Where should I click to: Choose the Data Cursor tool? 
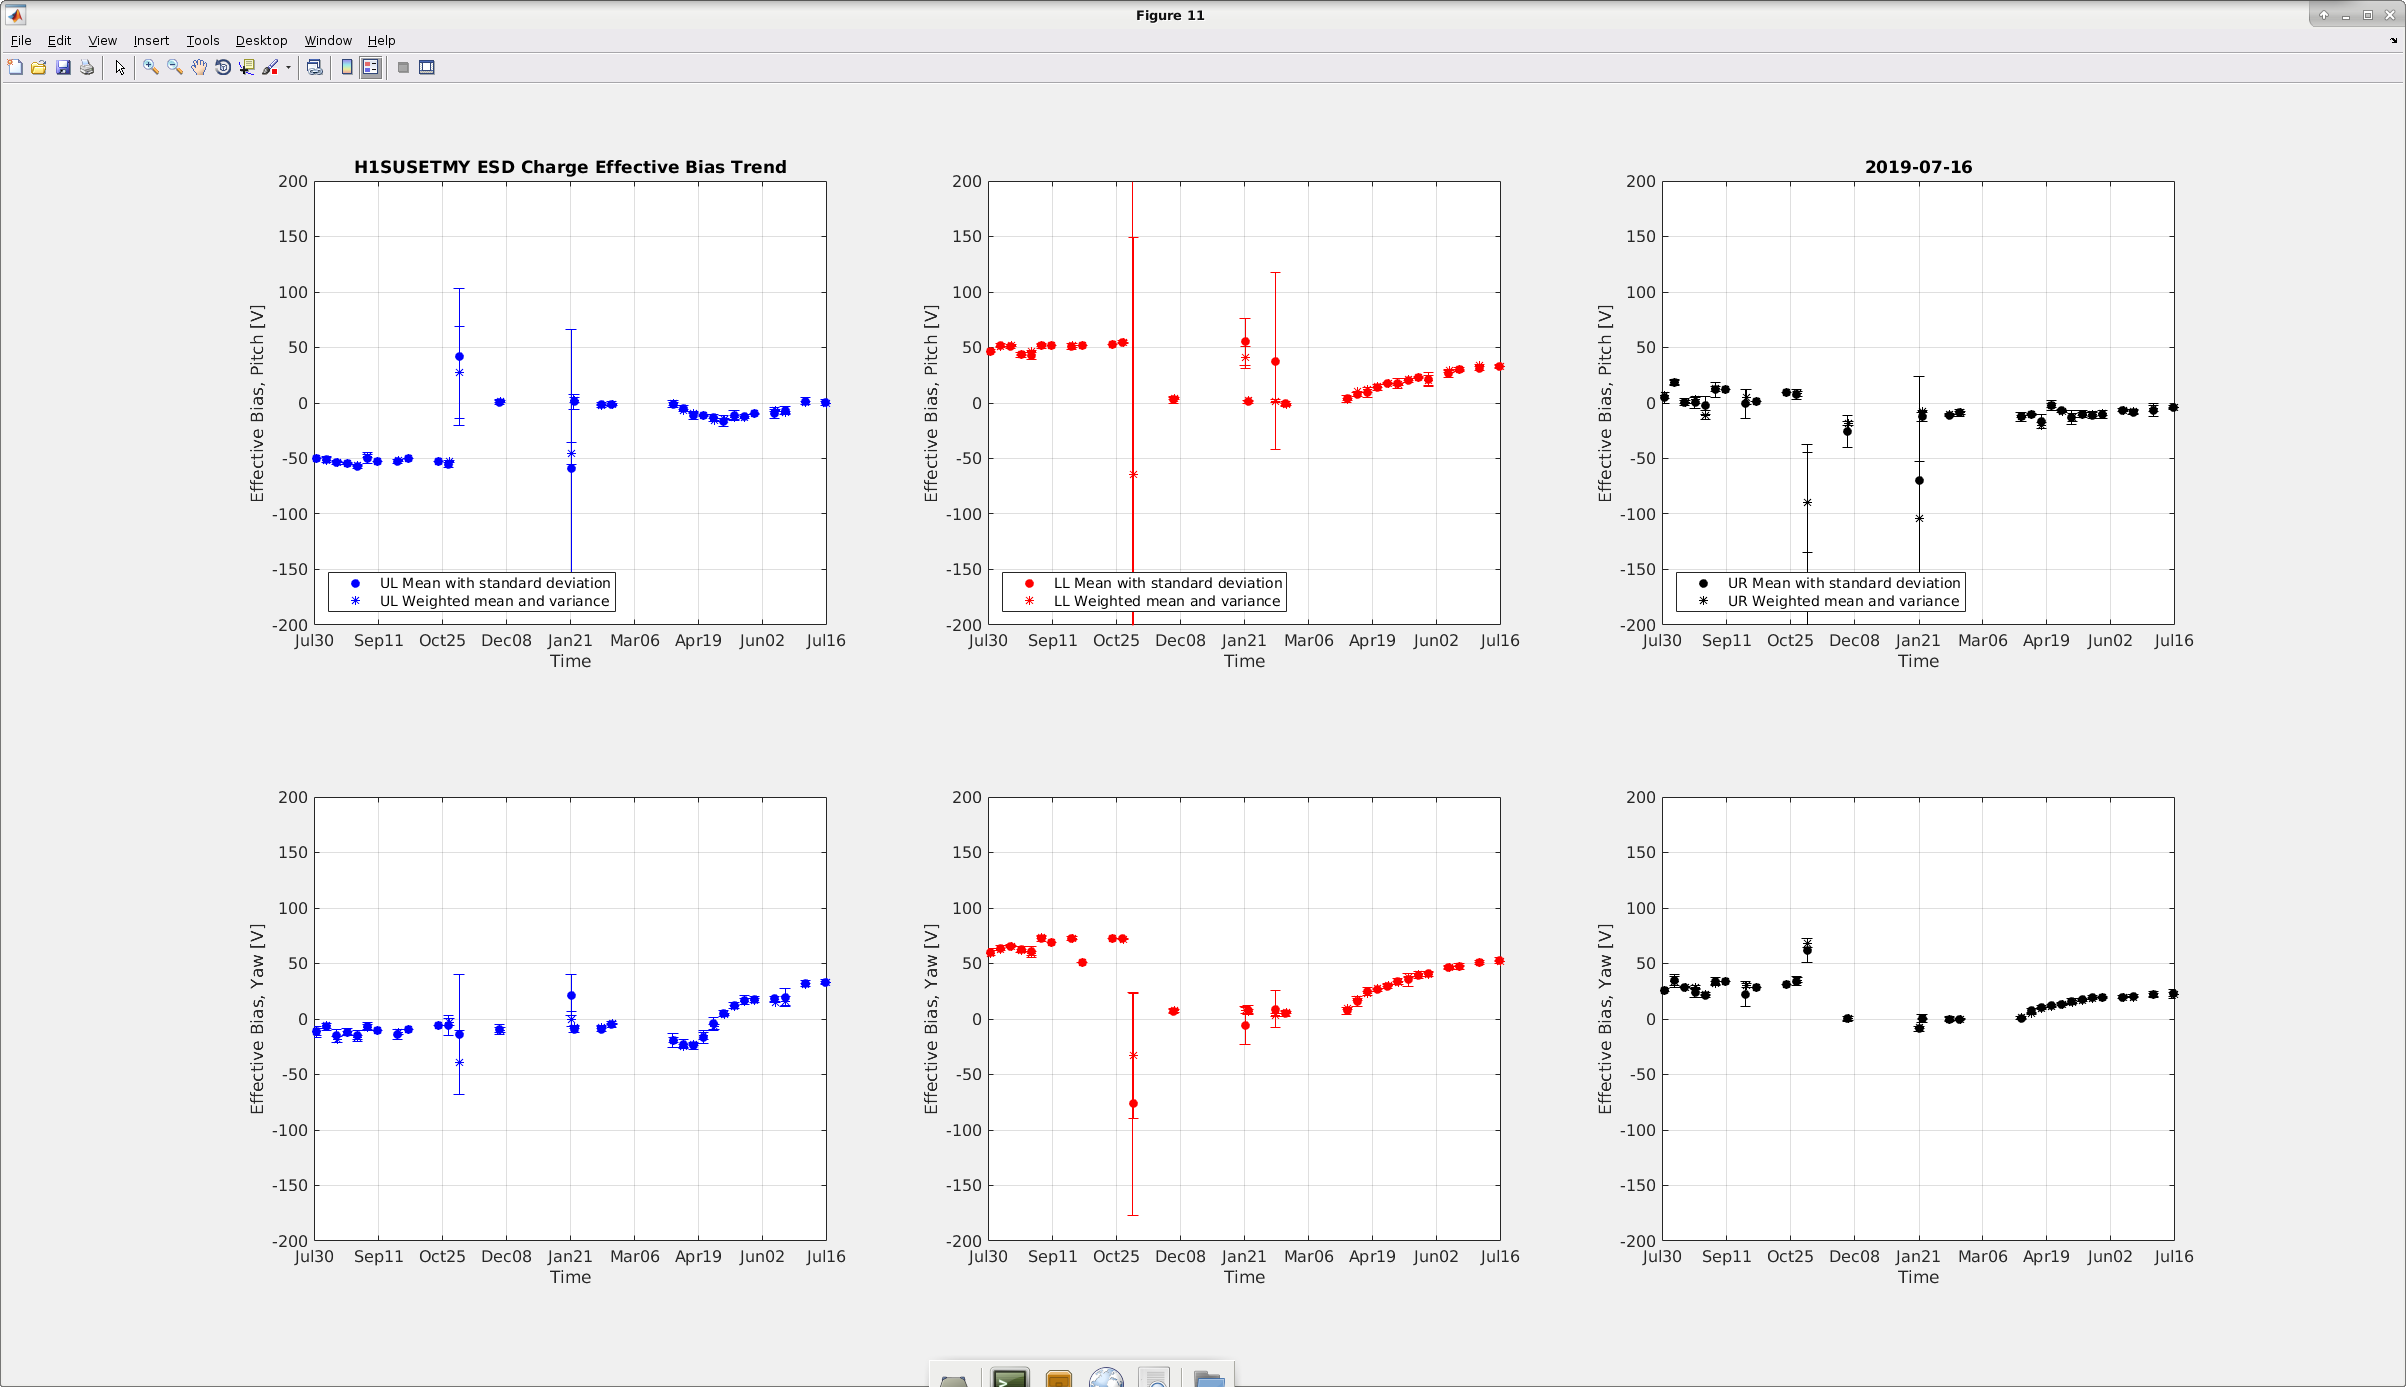pyautogui.click(x=247, y=67)
